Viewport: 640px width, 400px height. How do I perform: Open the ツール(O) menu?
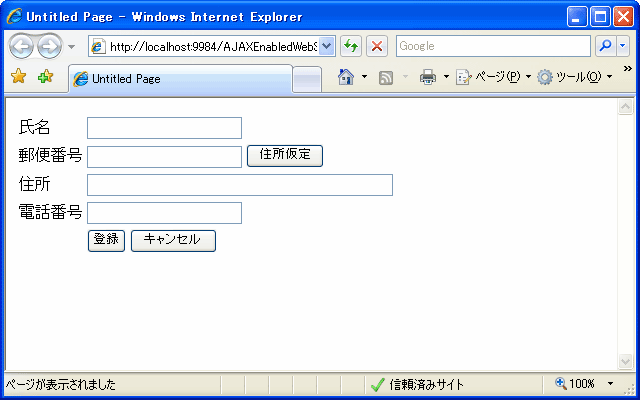pos(575,77)
